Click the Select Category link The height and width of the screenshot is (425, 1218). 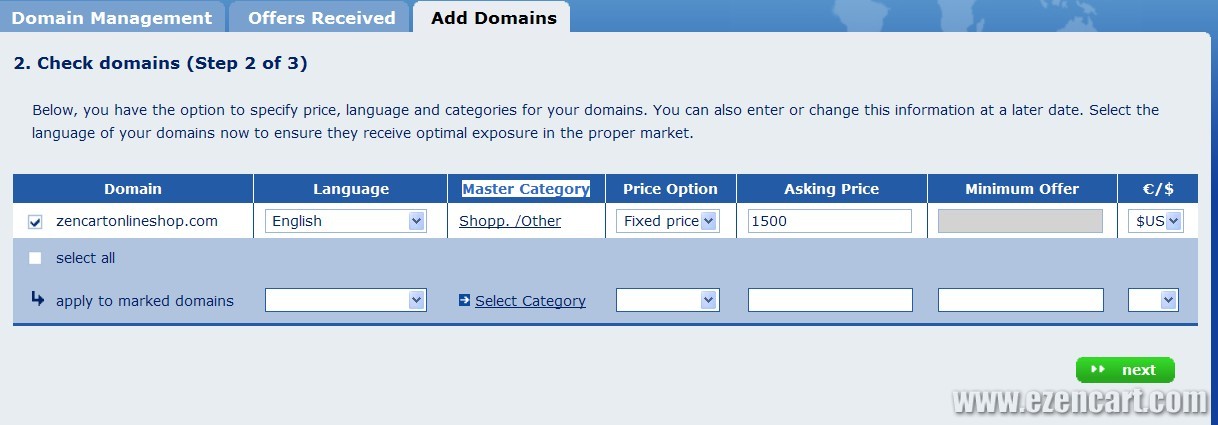(x=530, y=301)
